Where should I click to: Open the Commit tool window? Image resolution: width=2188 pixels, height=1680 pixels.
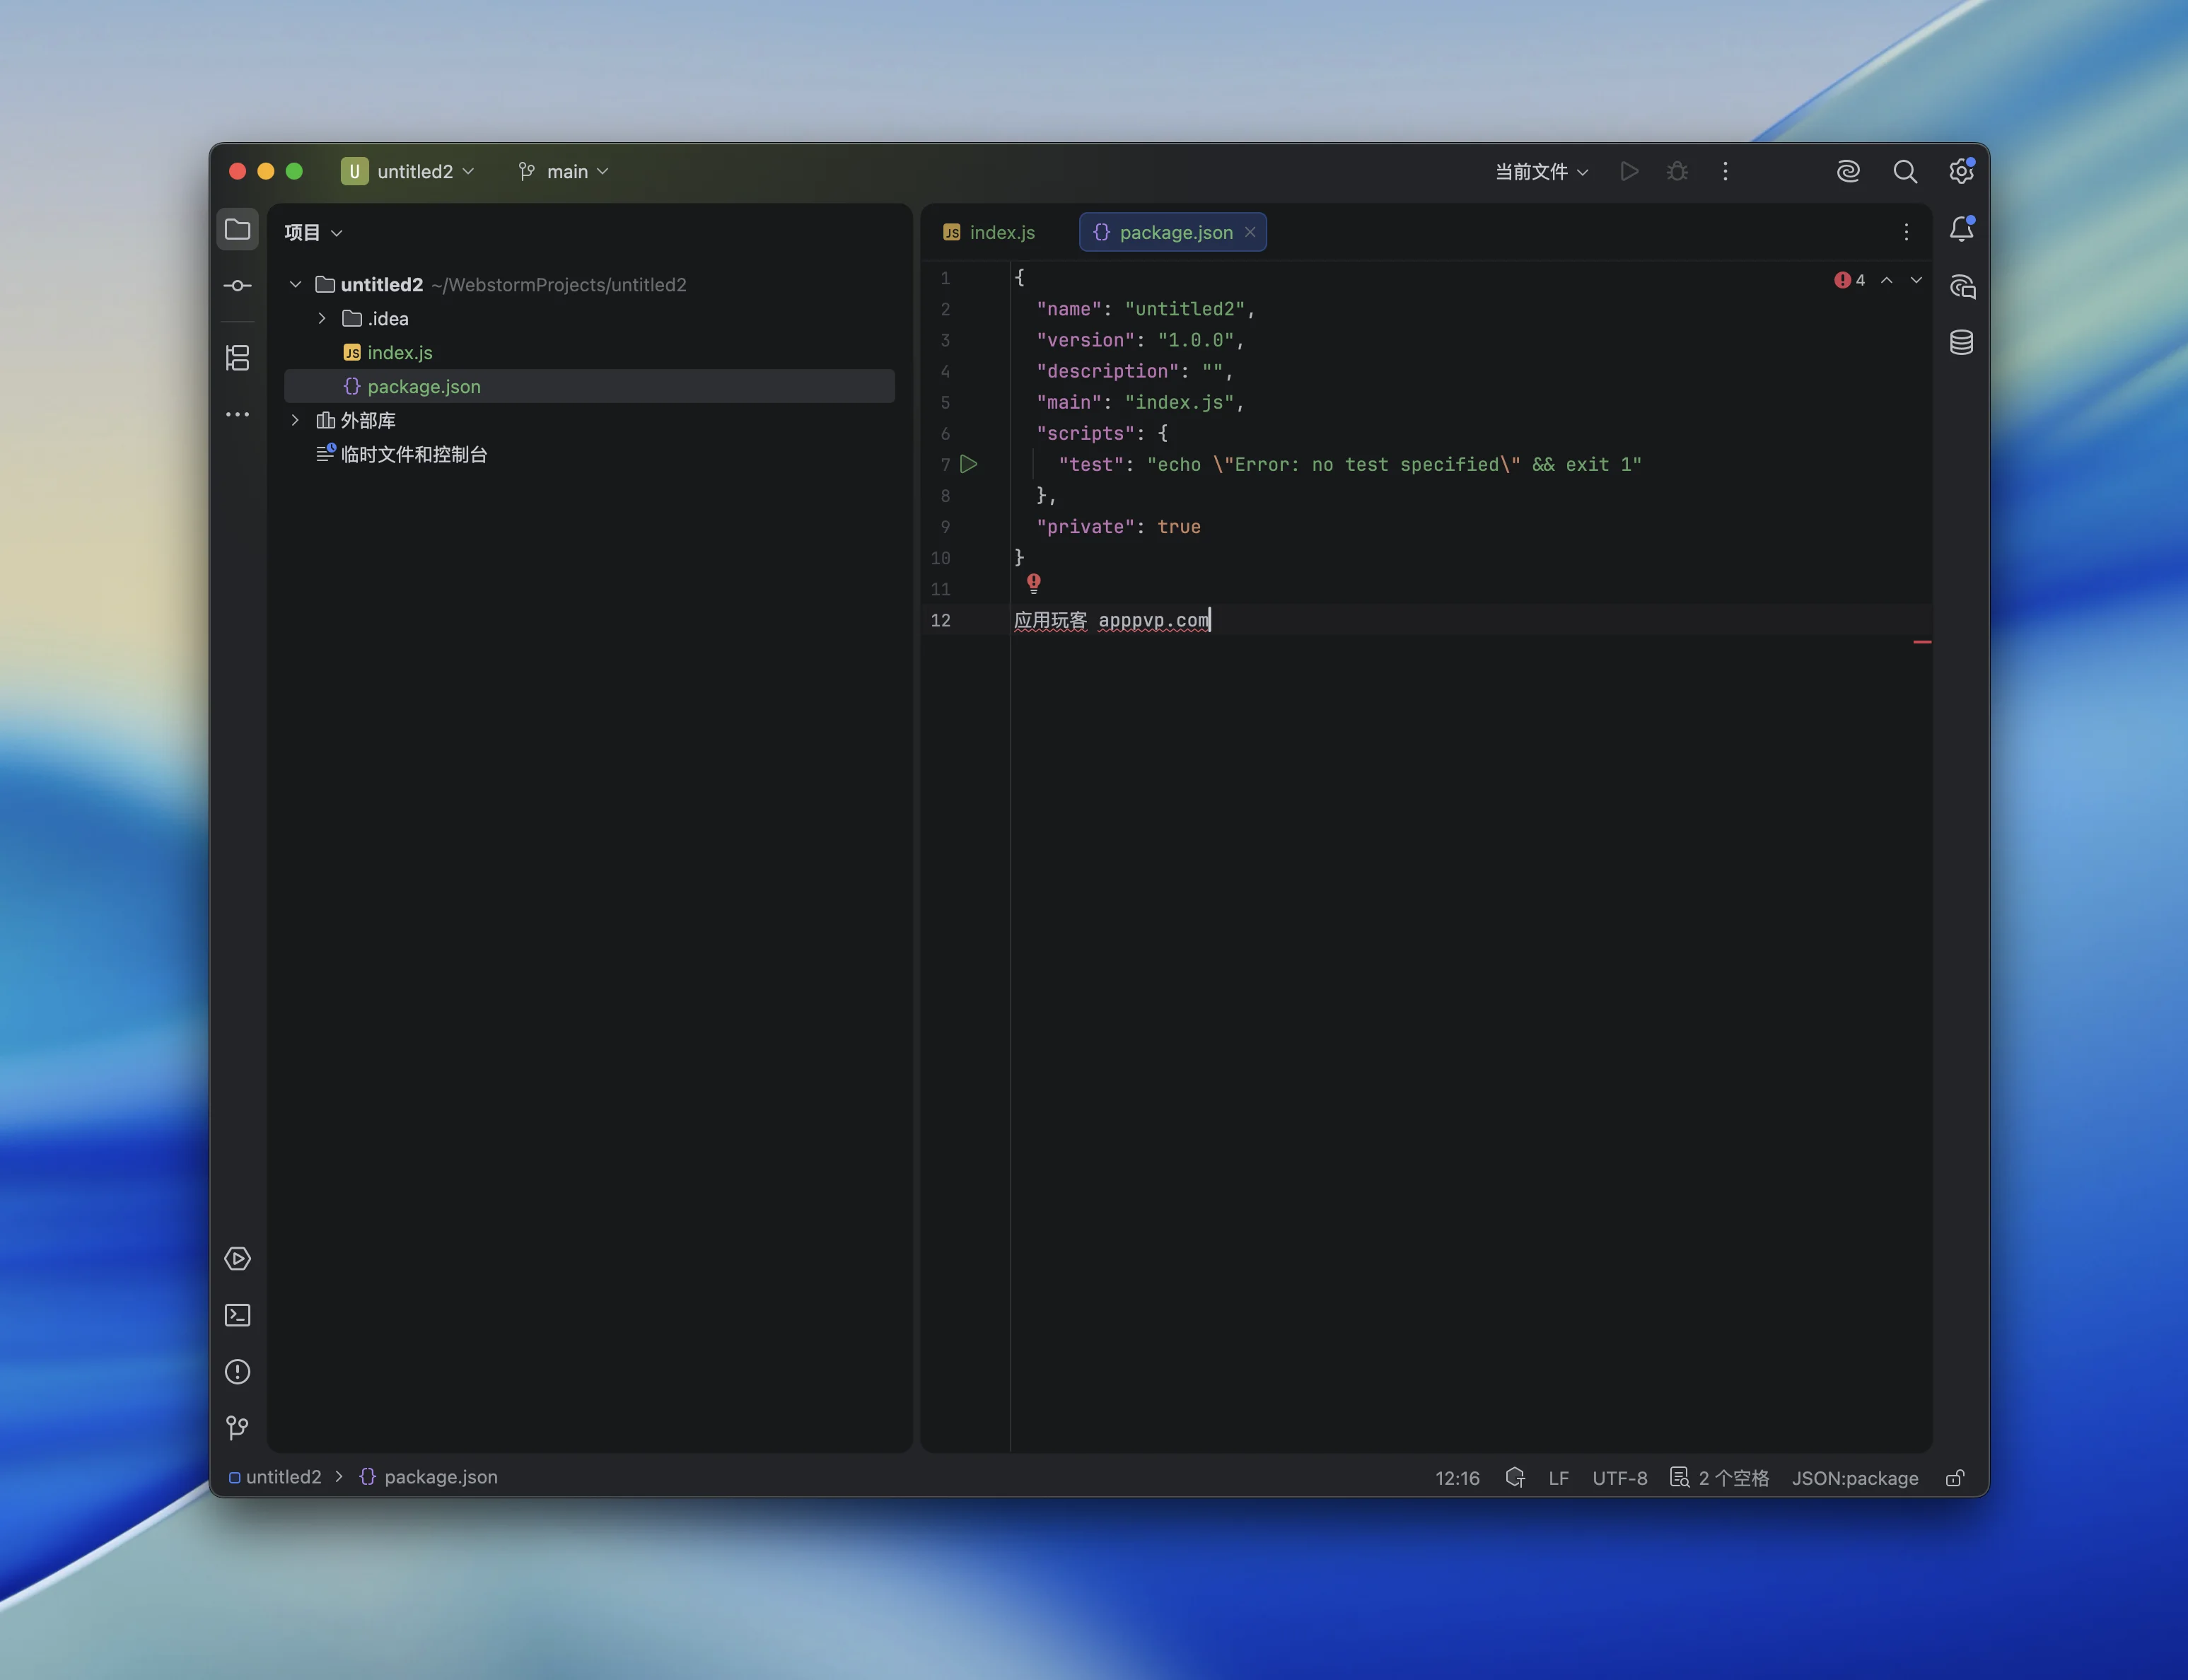coord(237,286)
